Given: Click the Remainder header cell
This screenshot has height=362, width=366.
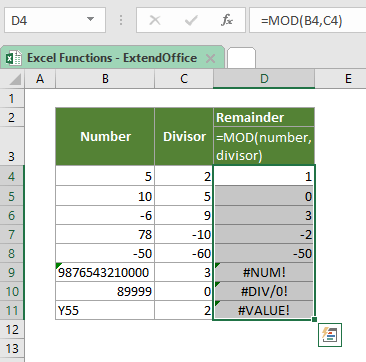Looking at the screenshot, I should coord(264,117).
